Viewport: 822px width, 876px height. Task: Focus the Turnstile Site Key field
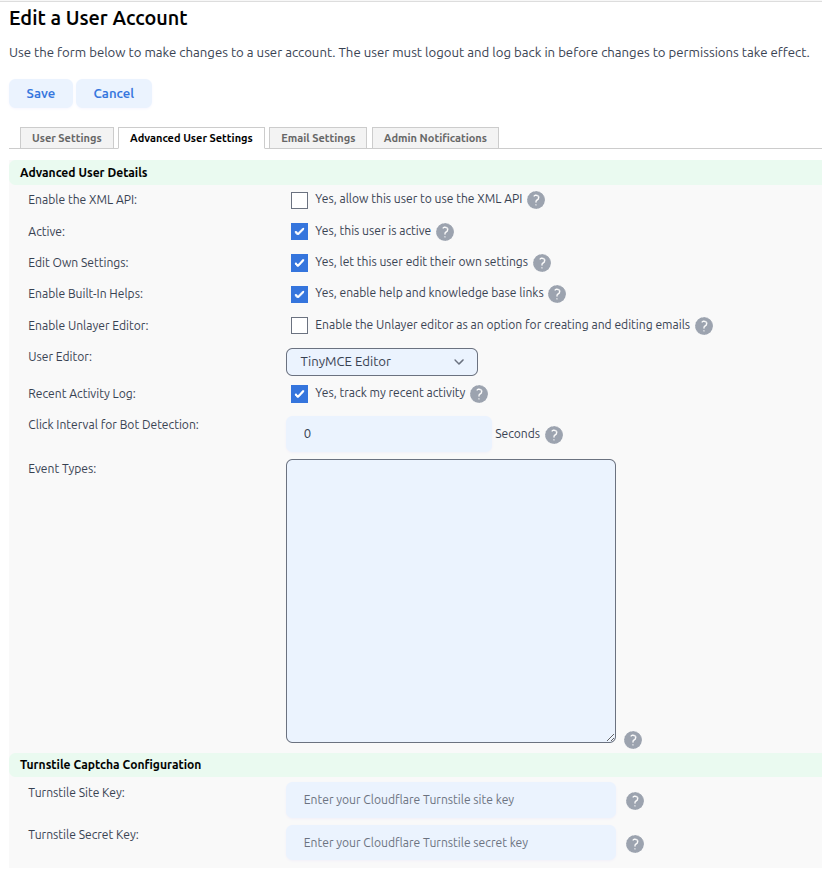click(x=451, y=800)
